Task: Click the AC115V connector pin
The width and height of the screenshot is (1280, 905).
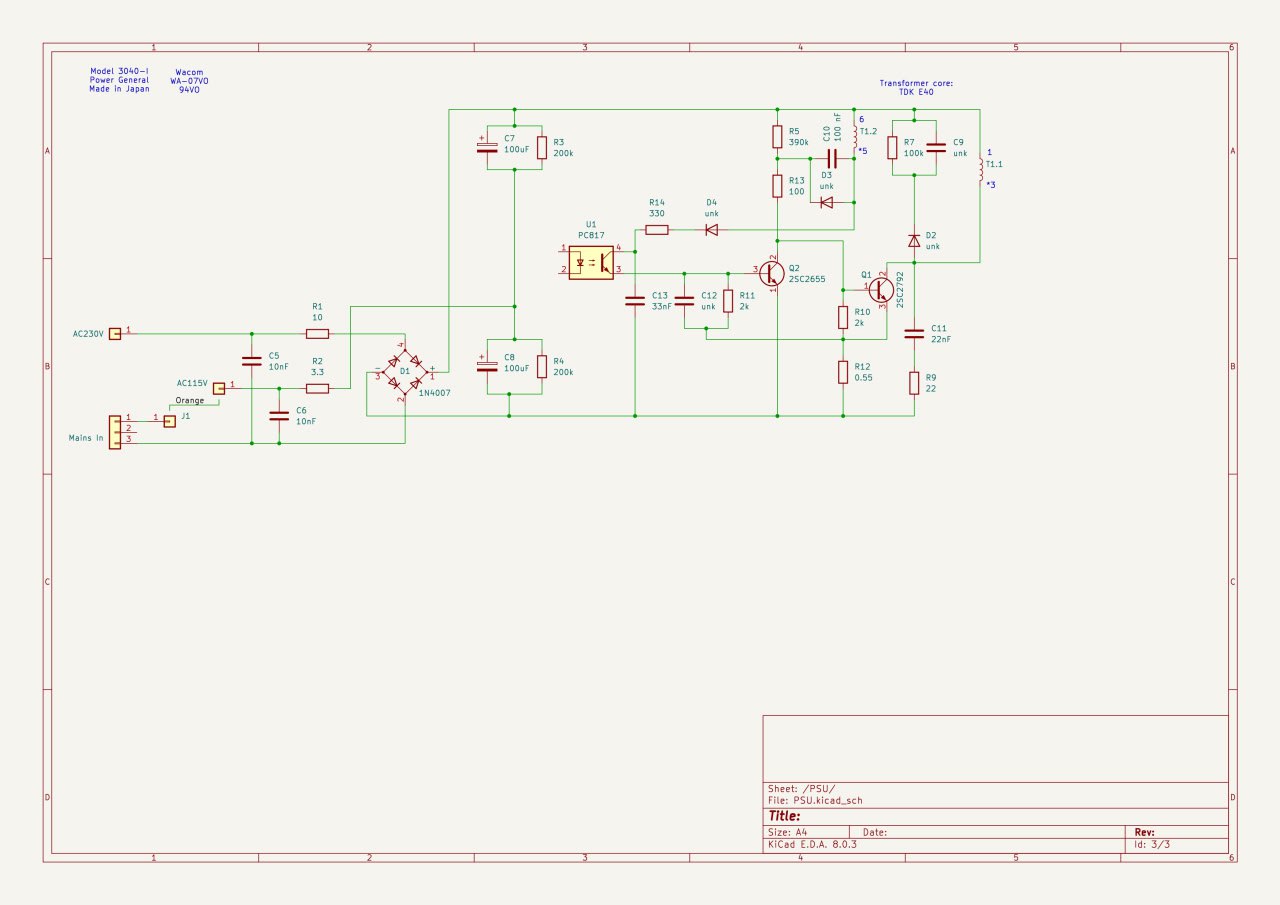Action: click(x=218, y=388)
